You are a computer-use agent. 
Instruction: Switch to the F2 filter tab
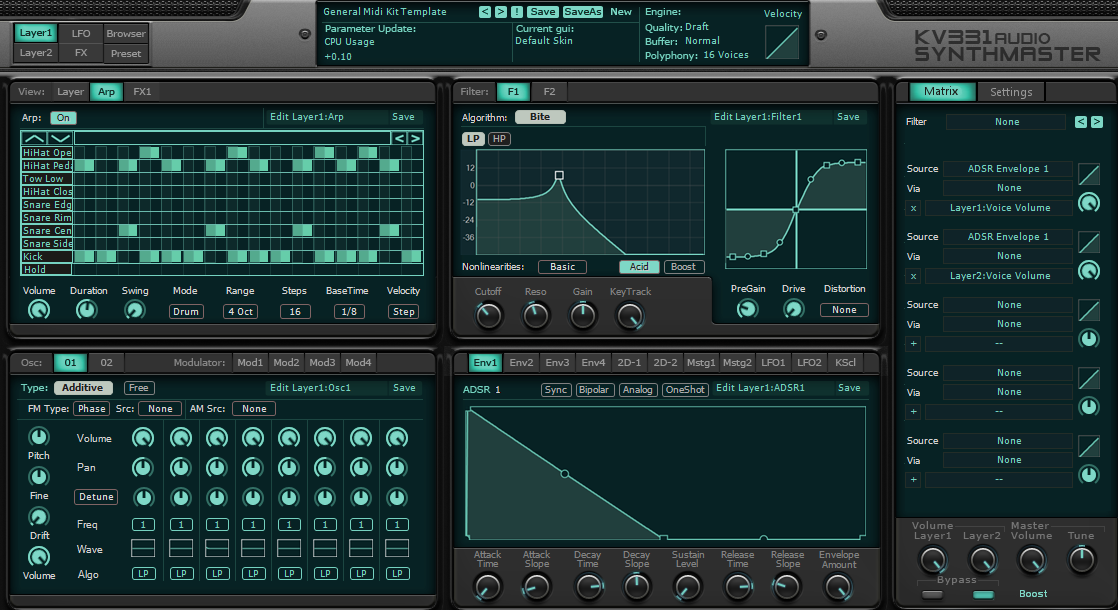pyautogui.click(x=549, y=91)
